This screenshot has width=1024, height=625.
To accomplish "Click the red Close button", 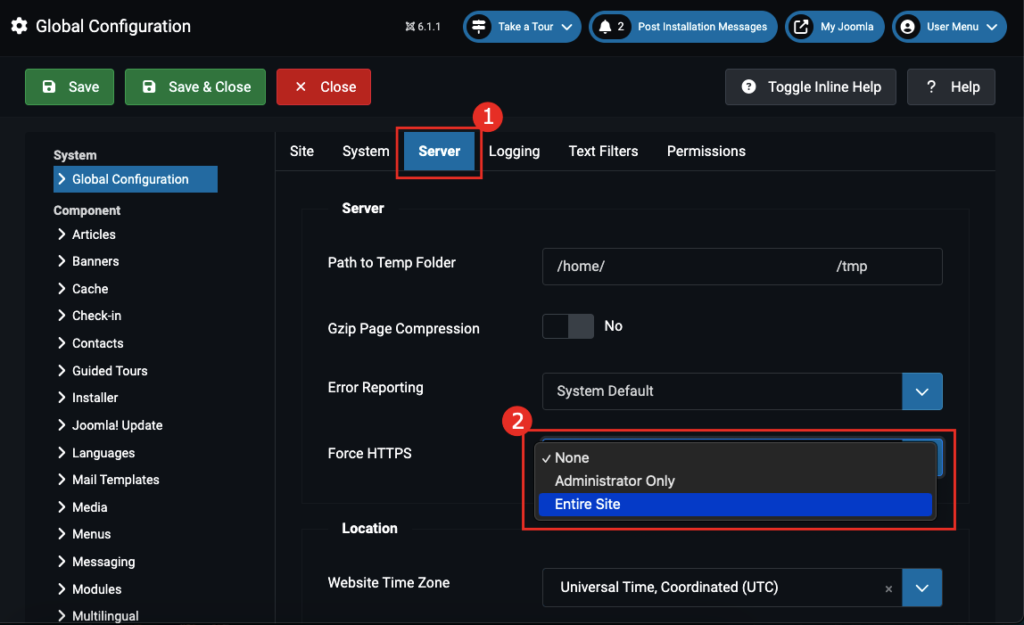I will (x=323, y=87).
